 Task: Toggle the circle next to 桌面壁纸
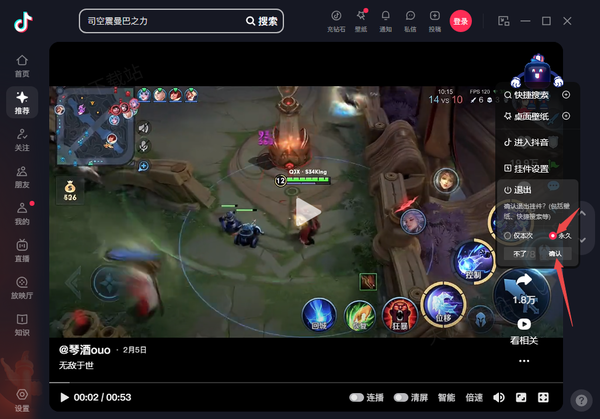pos(566,116)
